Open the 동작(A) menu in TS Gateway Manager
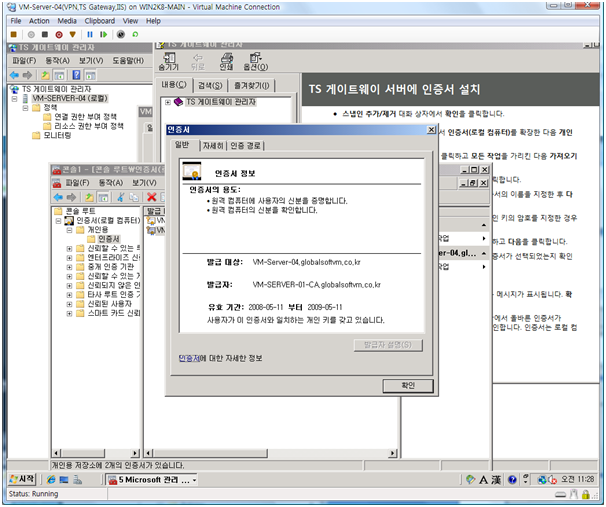606x507 pixels. pyautogui.click(x=58, y=61)
